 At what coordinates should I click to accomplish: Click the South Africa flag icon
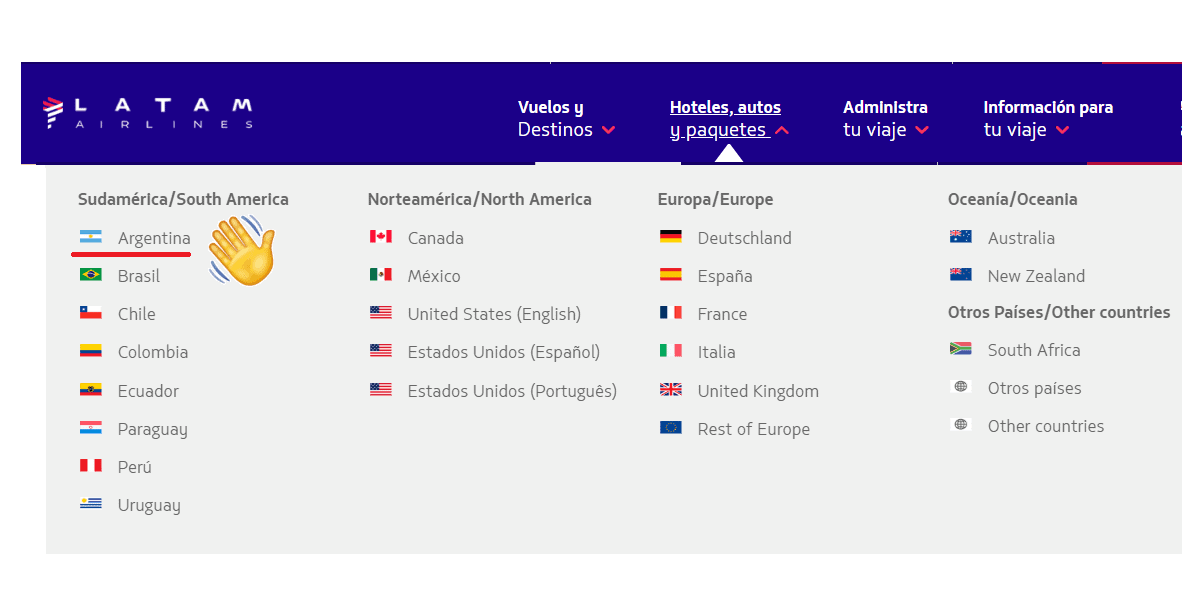tap(961, 350)
